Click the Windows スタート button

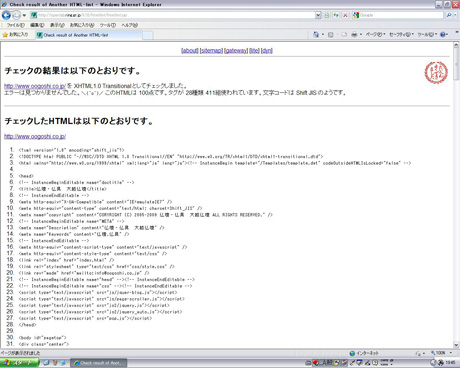tap(19, 363)
